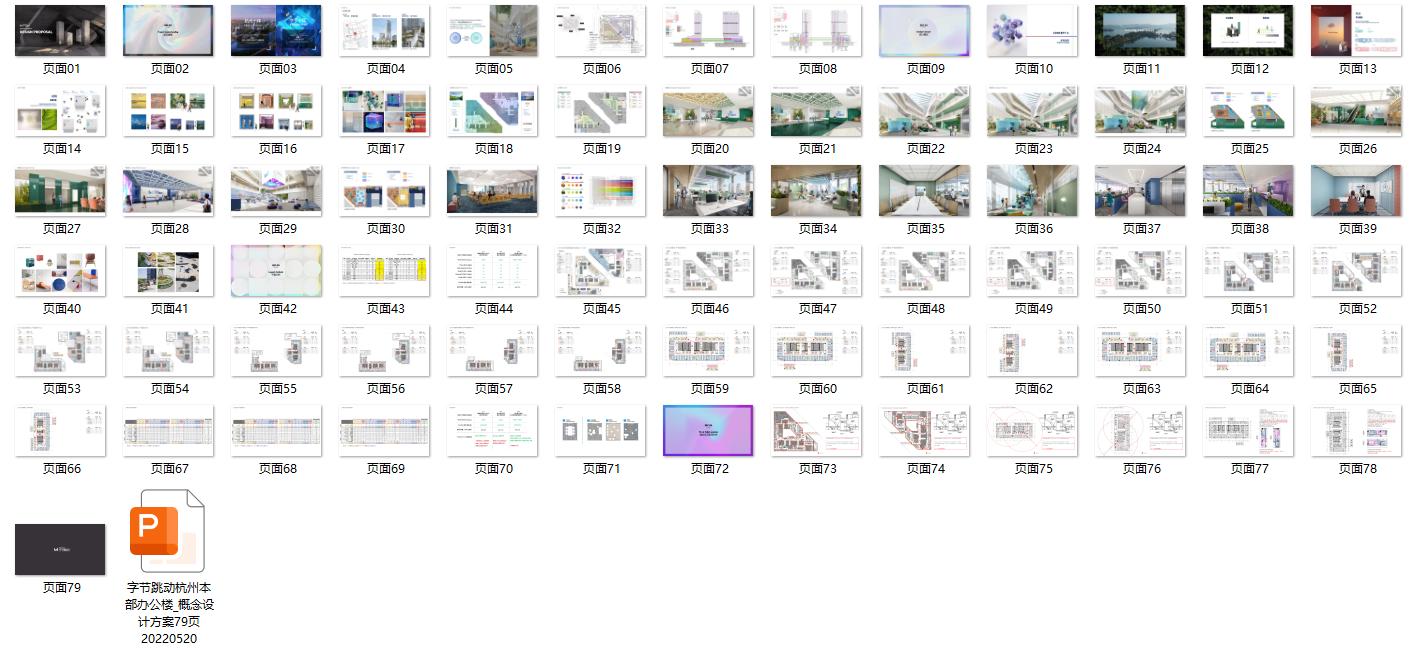Click the 页面67 schedule table thumbnail
1411x650 pixels.
[168, 430]
